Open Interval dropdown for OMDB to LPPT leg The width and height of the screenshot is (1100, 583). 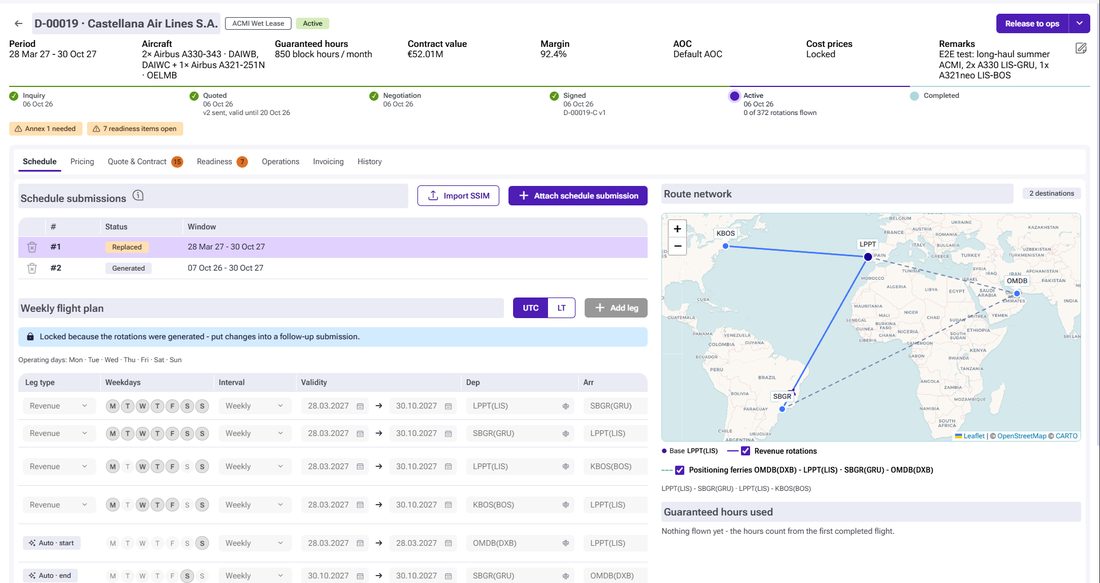(x=255, y=543)
